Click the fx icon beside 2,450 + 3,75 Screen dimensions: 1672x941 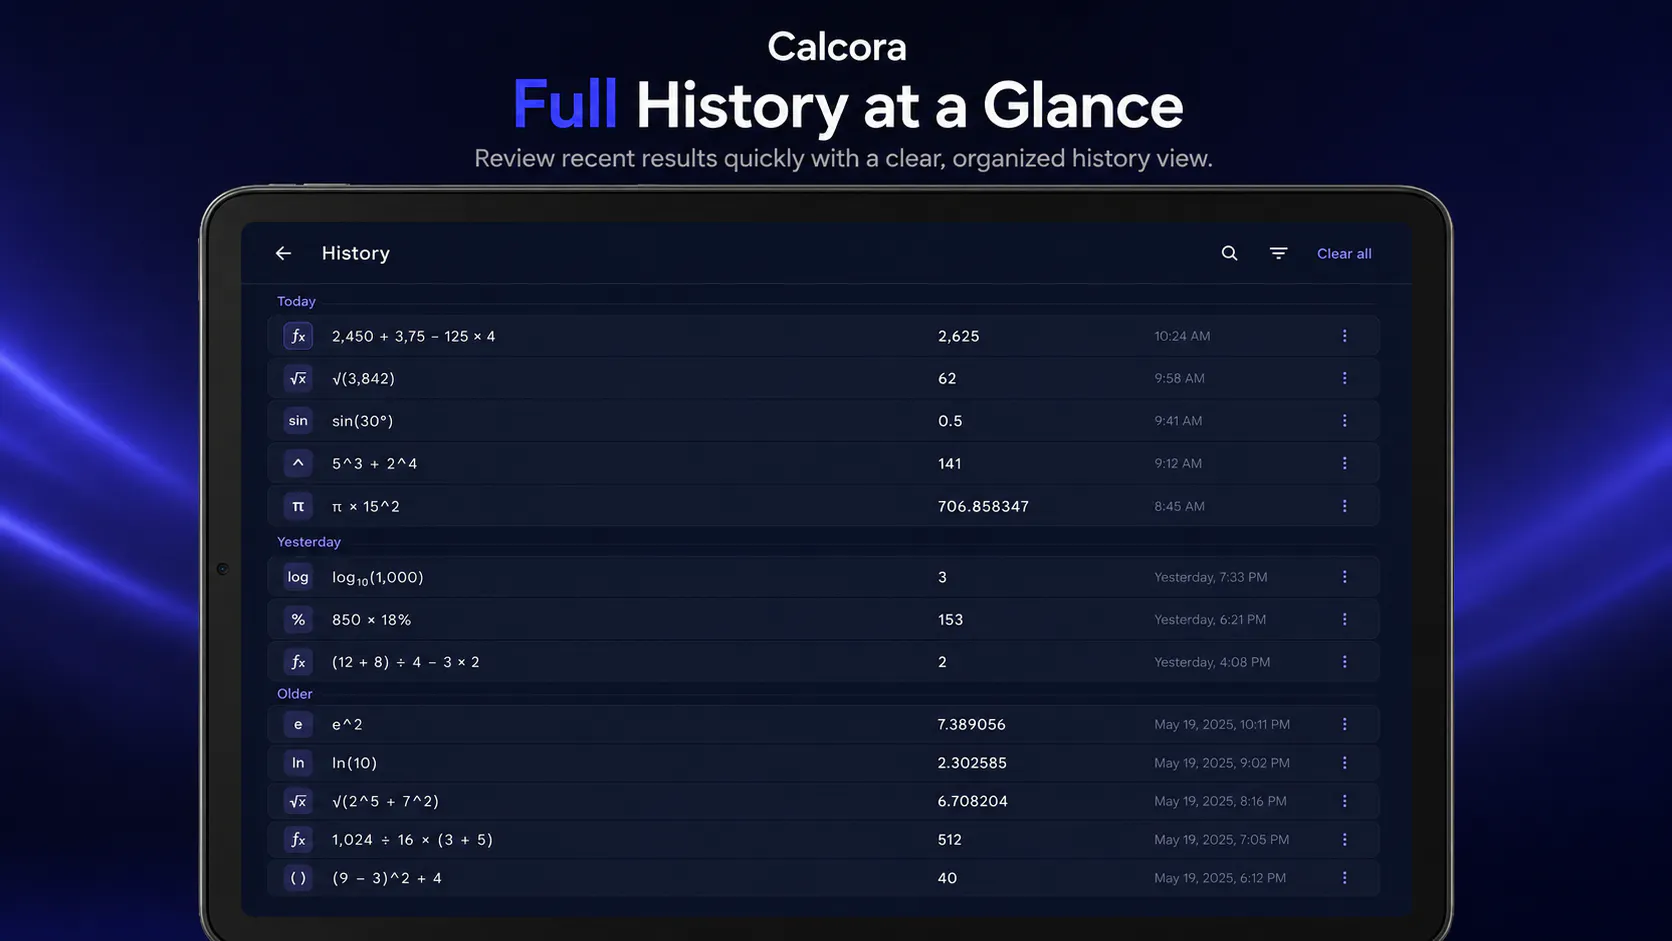[x=298, y=336]
